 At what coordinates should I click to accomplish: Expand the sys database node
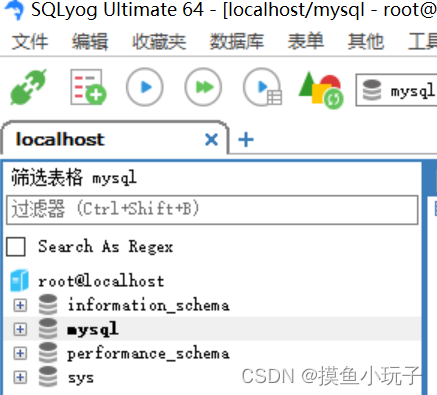point(20,377)
